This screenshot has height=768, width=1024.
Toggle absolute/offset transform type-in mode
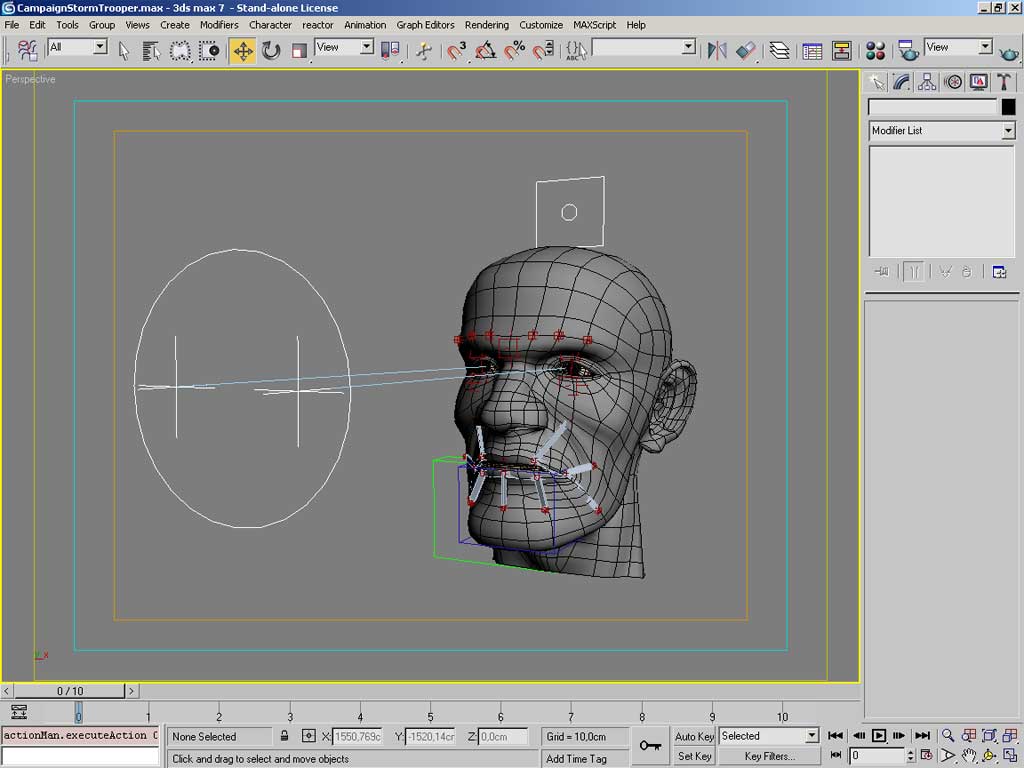point(308,736)
